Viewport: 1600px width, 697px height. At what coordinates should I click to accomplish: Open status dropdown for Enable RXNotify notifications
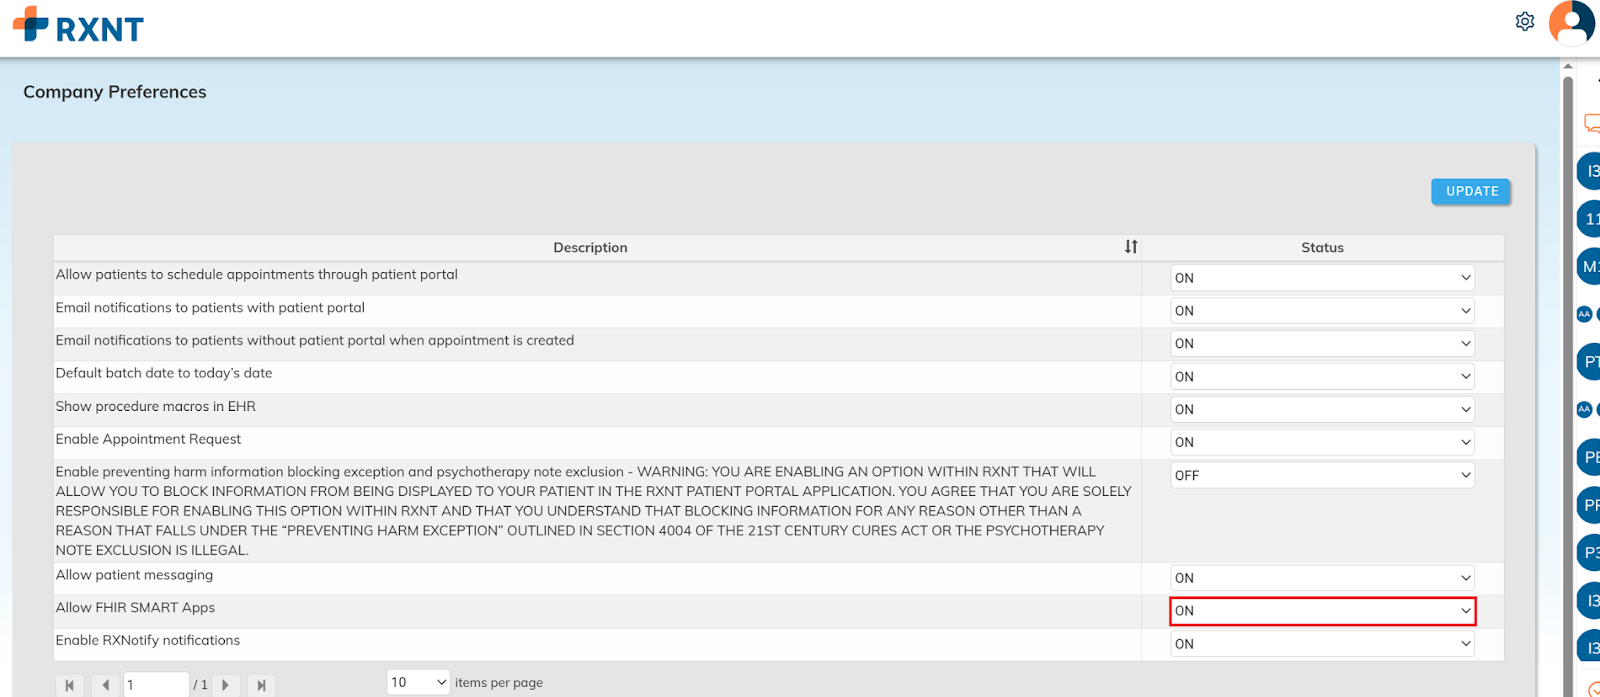1322,644
